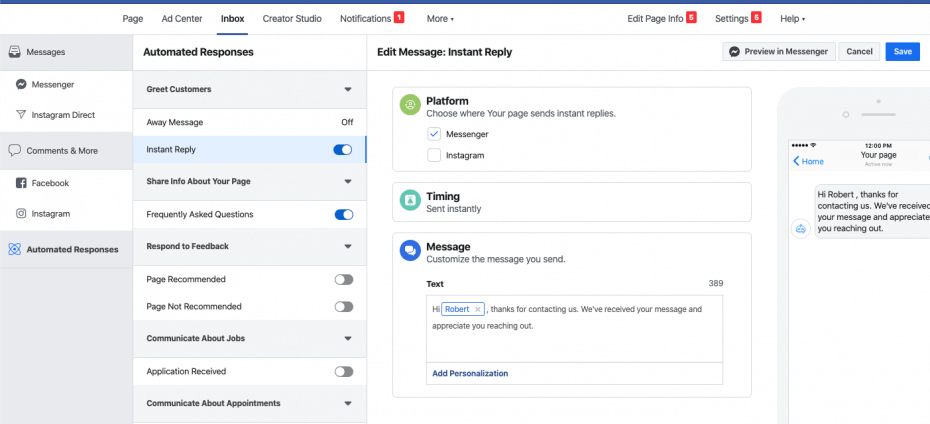Open Edit Page Info
The width and height of the screenshot is (930, 424).
point(655,18)
